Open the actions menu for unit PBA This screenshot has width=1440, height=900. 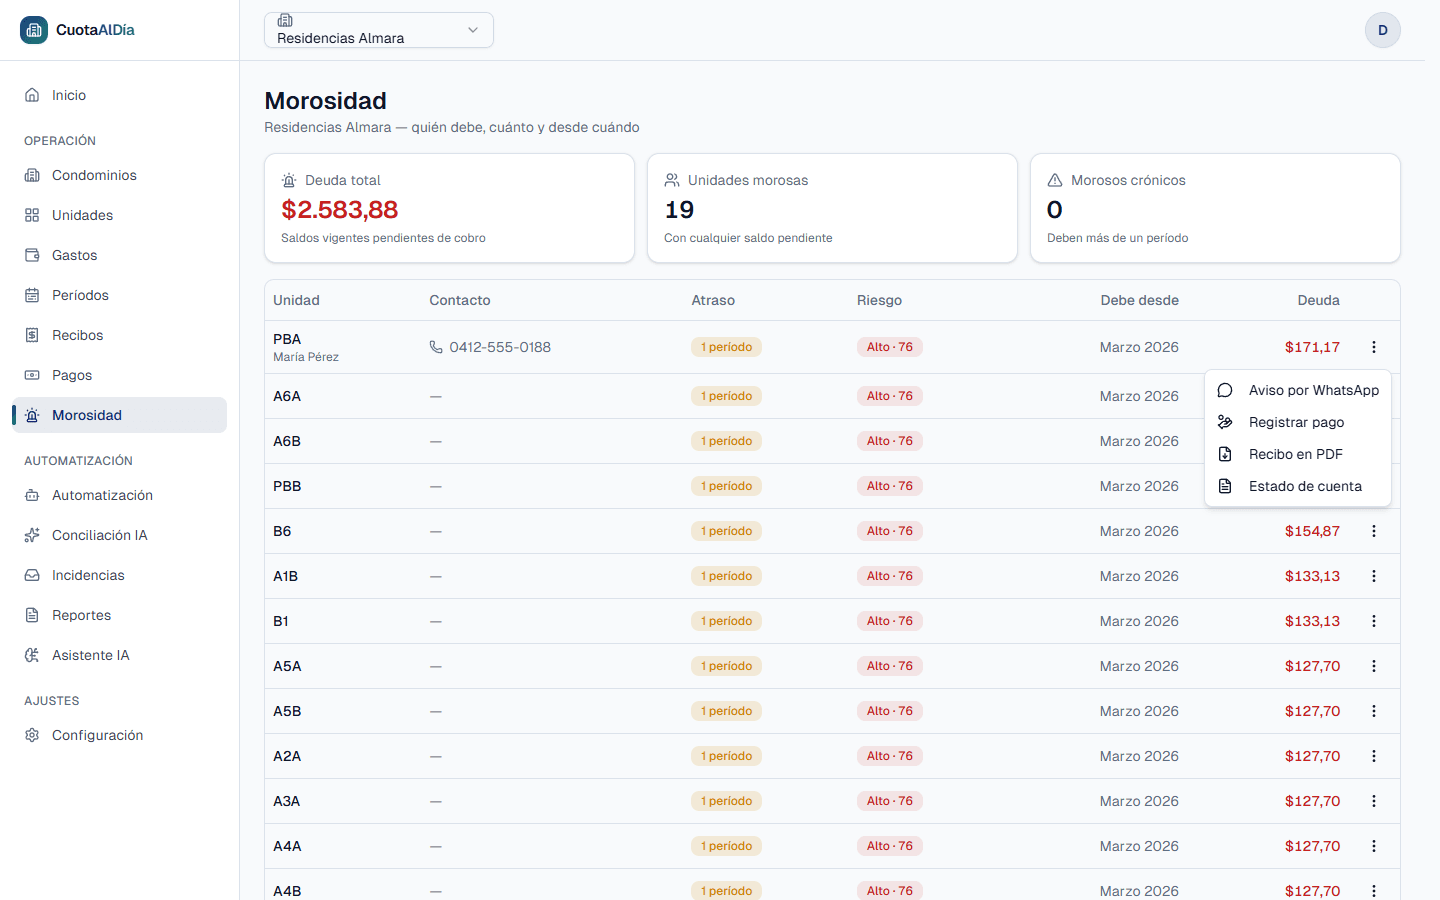pos(1374,347)
